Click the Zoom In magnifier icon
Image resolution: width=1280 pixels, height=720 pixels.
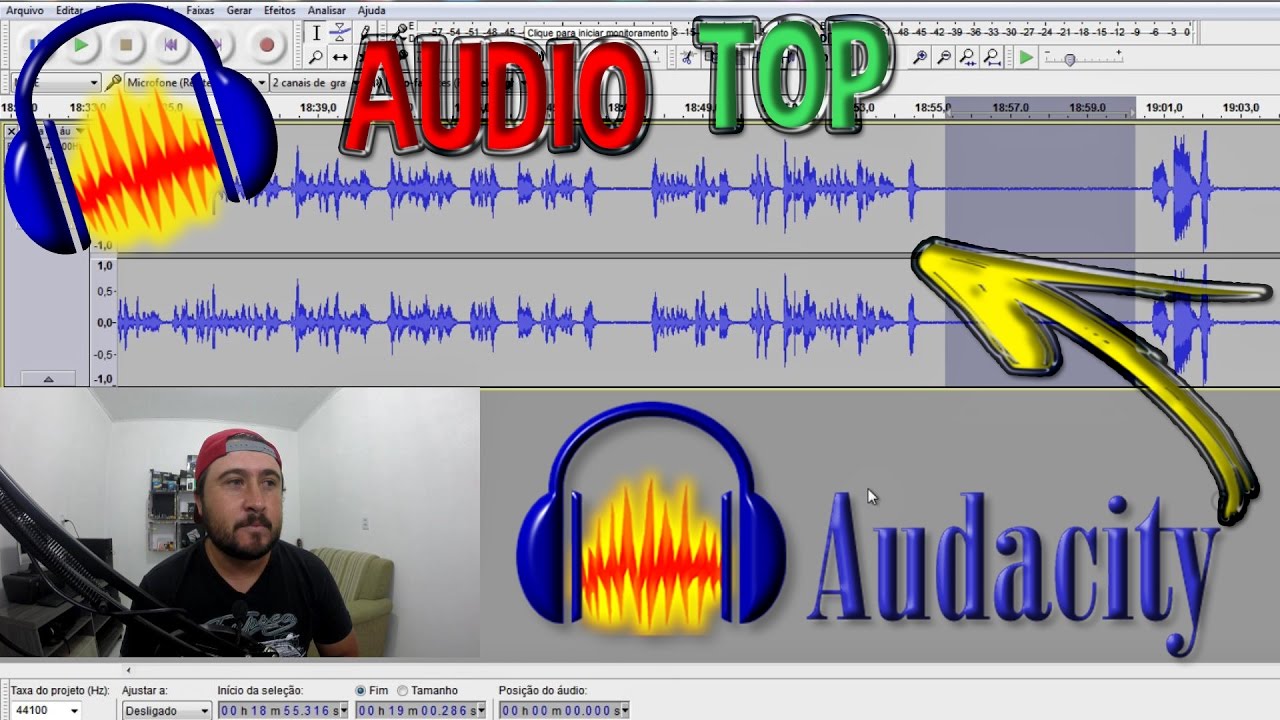[920, 57]
